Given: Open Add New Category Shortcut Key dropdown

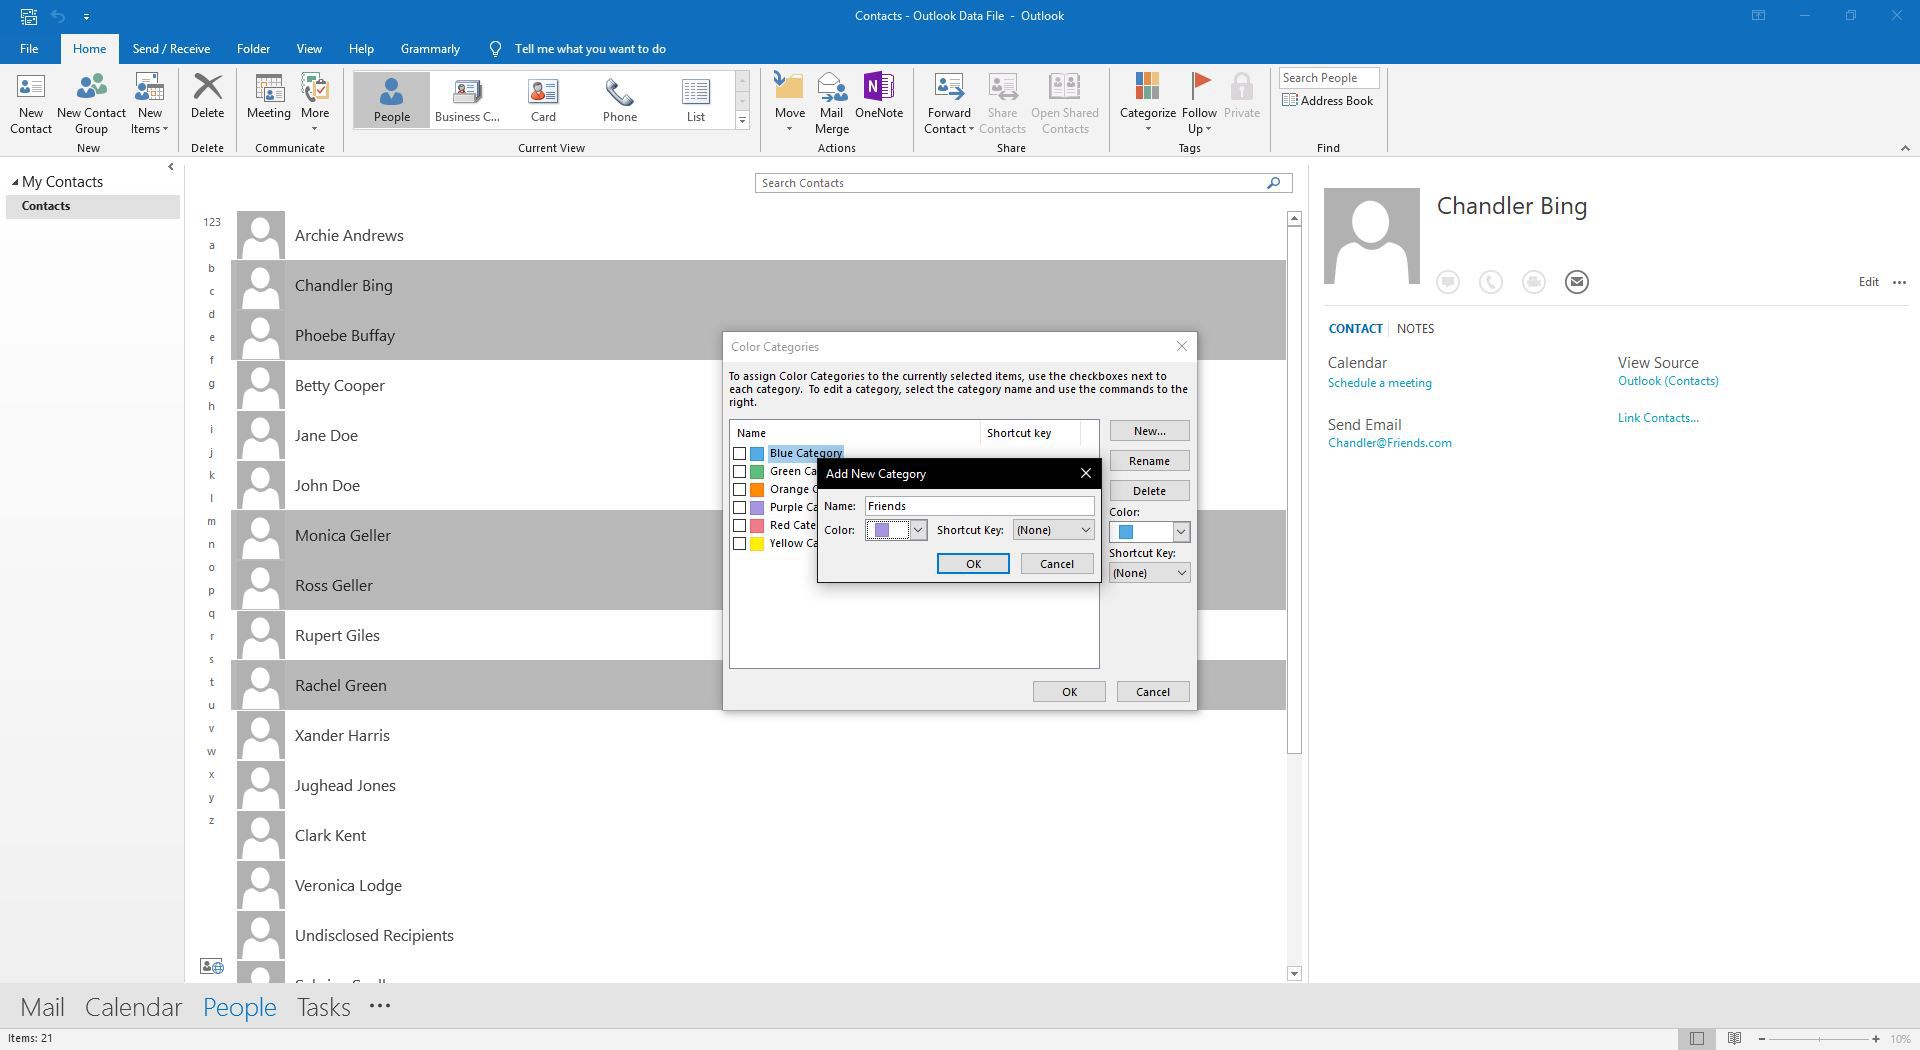Looking at the screenshot, I should pos(1053,530).
